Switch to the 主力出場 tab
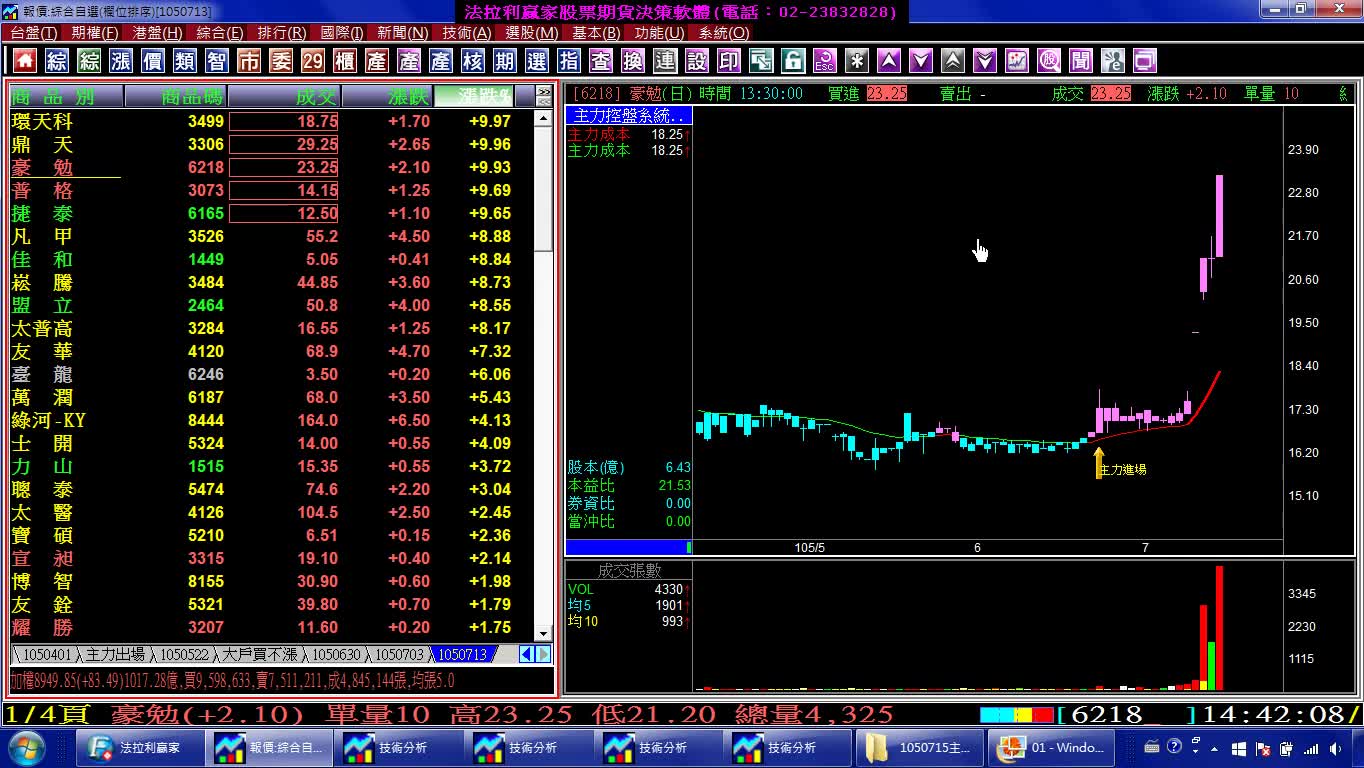The height and width of the screenshot is (768, 1364). click(114, 654)
